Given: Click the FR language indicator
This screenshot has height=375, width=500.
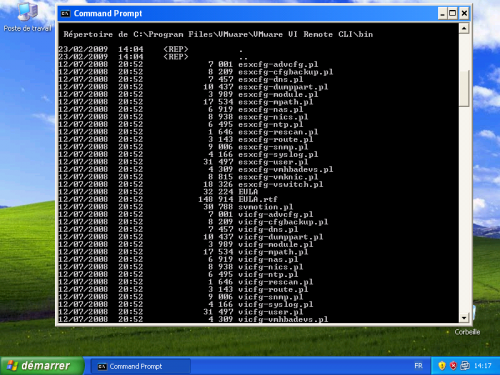Looking at the screenshot, I should pyautogui.click(x=418, y=366).
